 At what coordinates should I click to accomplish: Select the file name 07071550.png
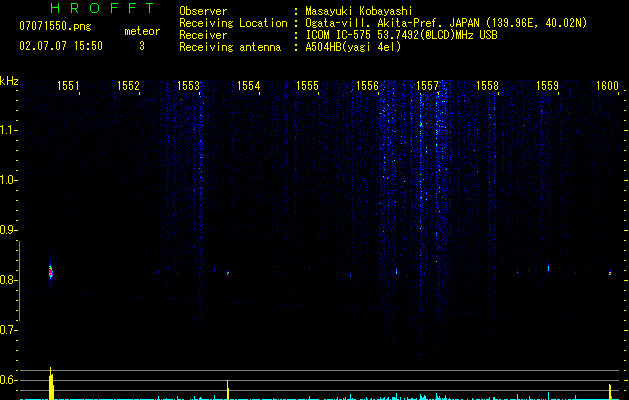(55, 27)
